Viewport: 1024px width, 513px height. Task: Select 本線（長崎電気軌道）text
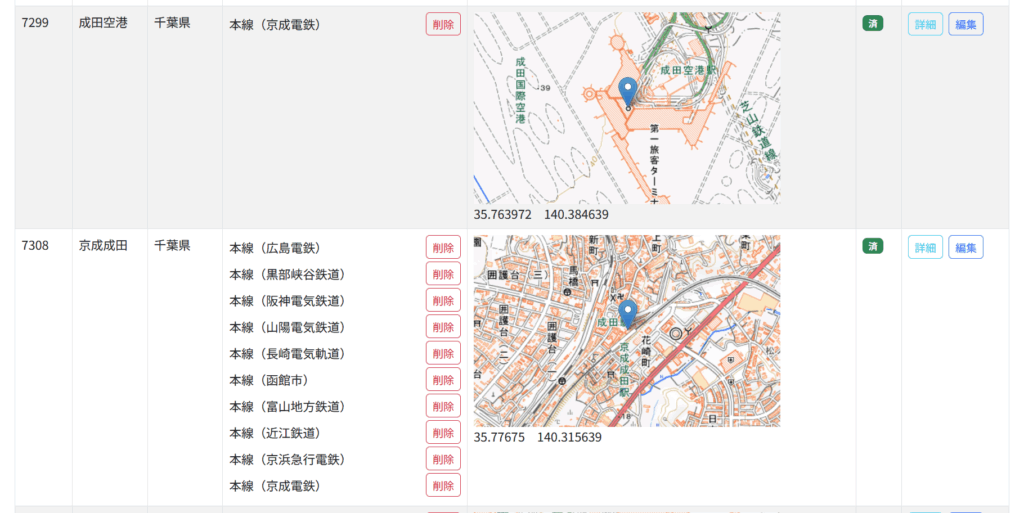click(290, 354)
